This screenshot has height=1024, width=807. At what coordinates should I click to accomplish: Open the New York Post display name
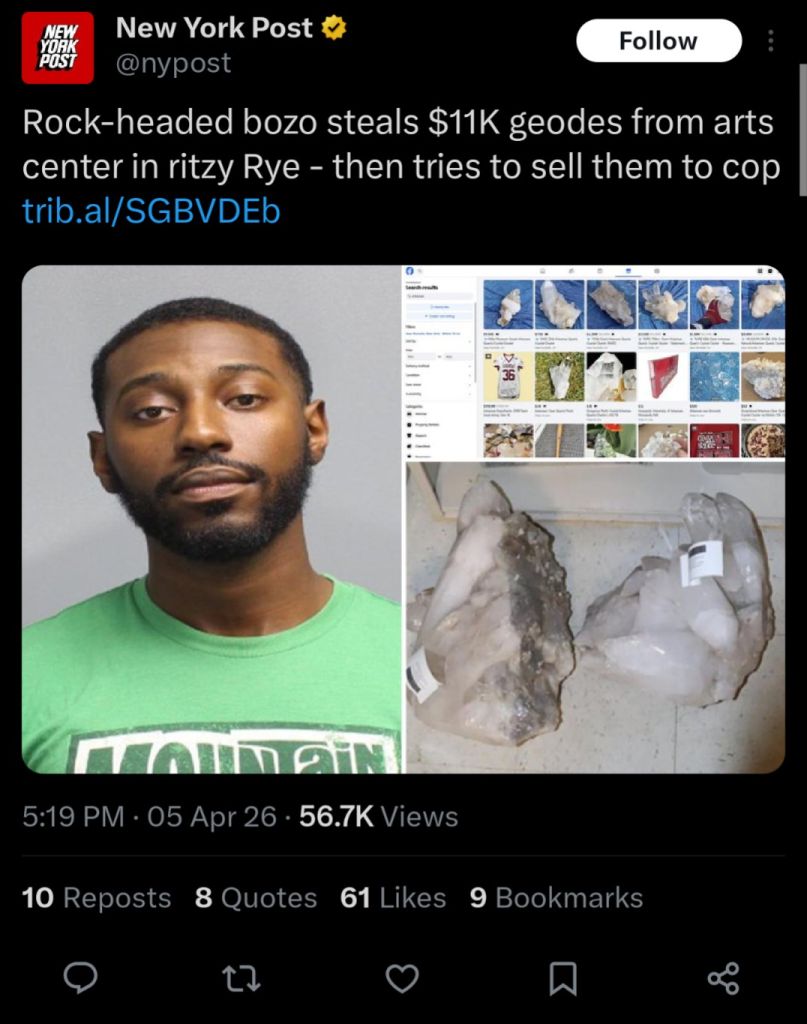(214, 28)
